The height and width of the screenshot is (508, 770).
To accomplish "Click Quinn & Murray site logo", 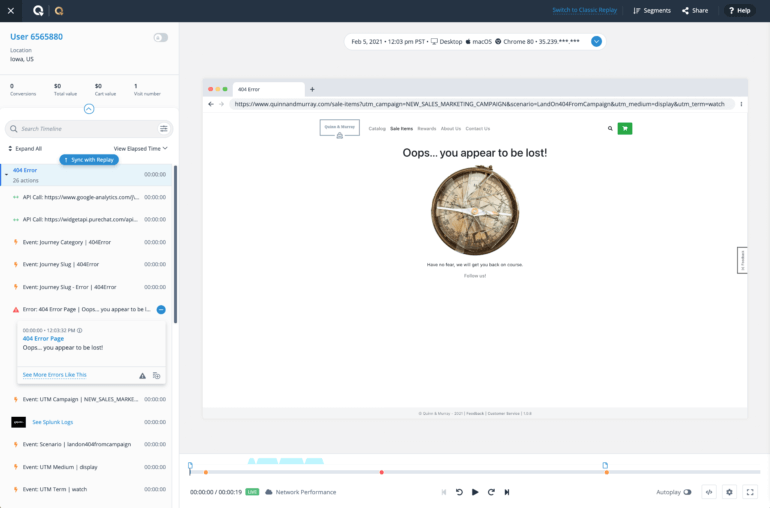I will pos(339,128).
